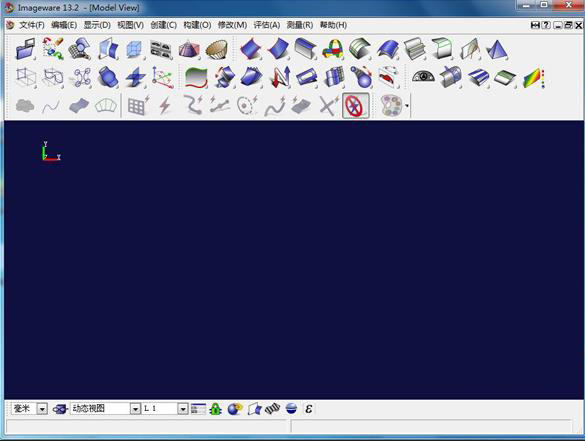
Task: Expand the arrow beside the palette icon
Action: (407, 106)
